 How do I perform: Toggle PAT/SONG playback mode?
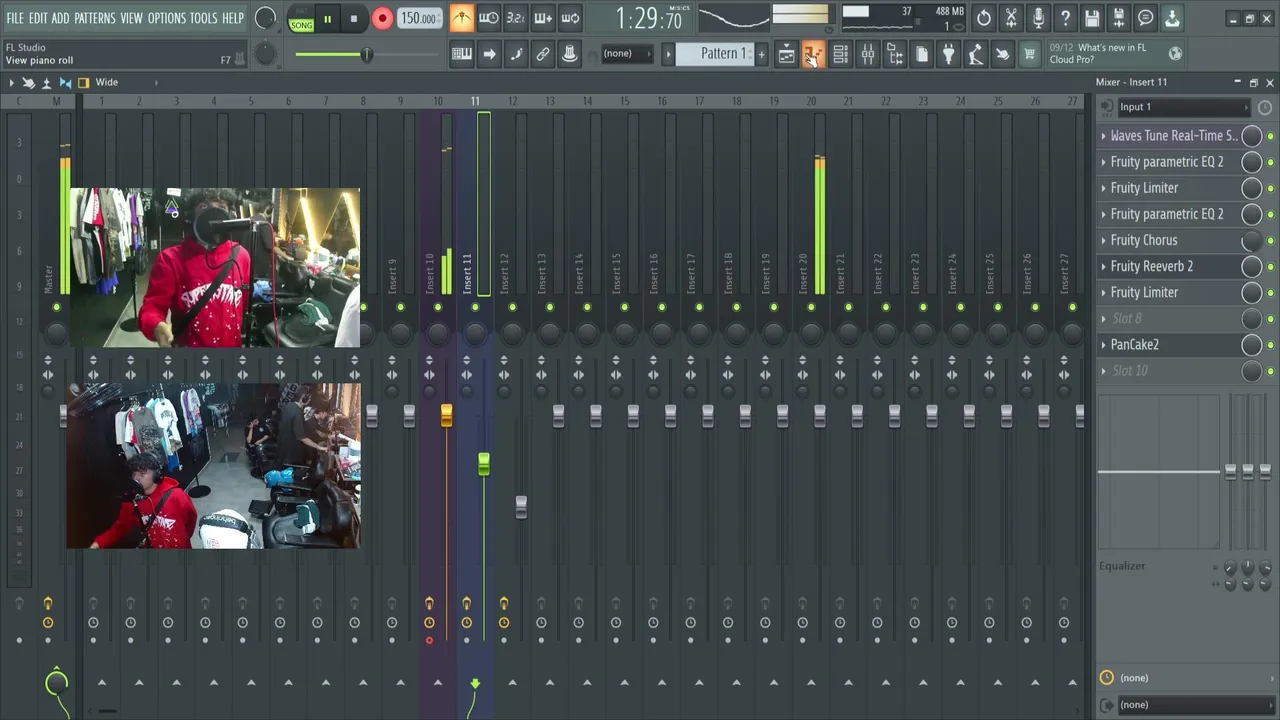(x=301, y=19)
